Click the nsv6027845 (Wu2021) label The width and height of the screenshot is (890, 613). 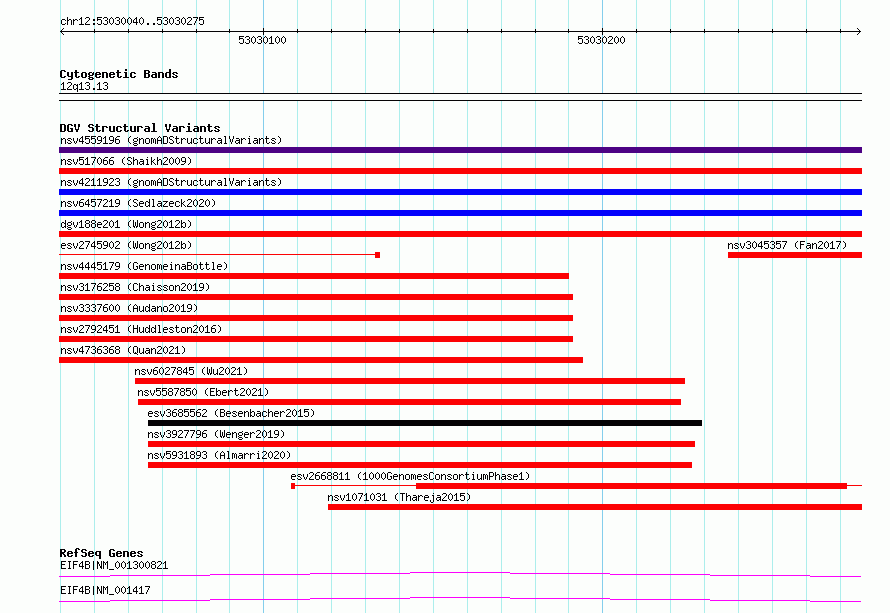[191, 371]
